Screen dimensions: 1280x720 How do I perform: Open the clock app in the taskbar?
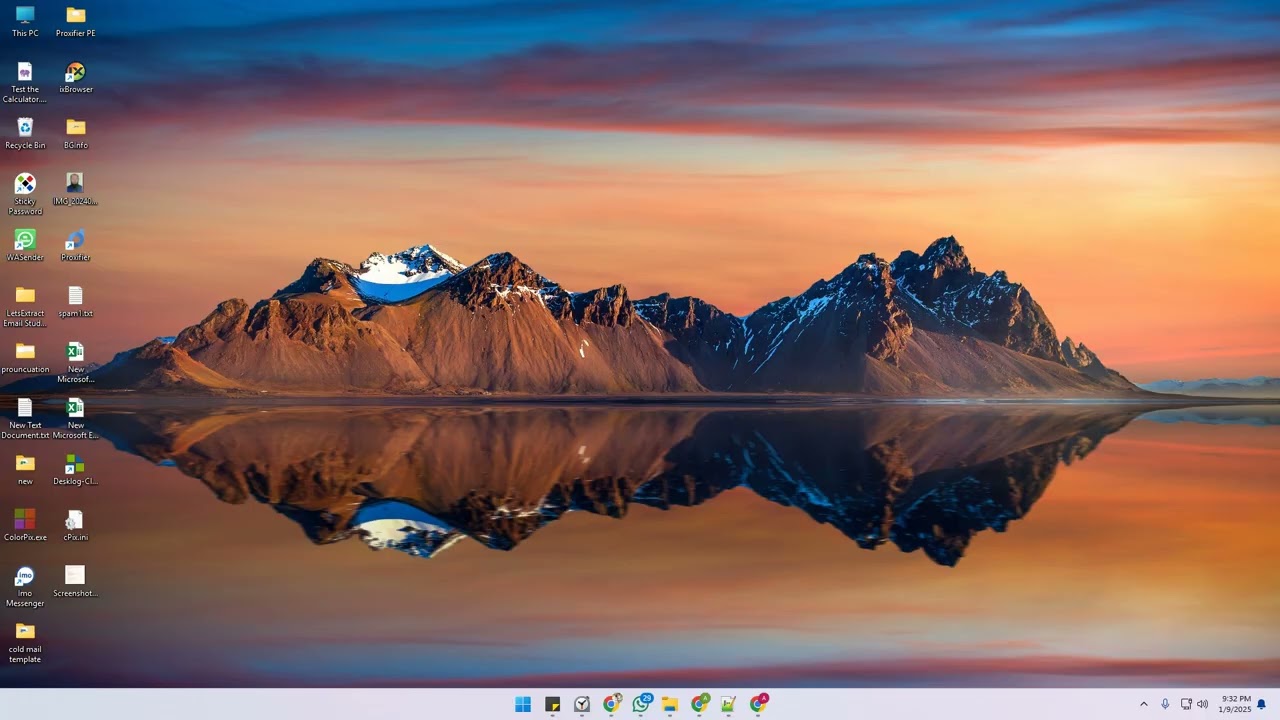[582, 704]
